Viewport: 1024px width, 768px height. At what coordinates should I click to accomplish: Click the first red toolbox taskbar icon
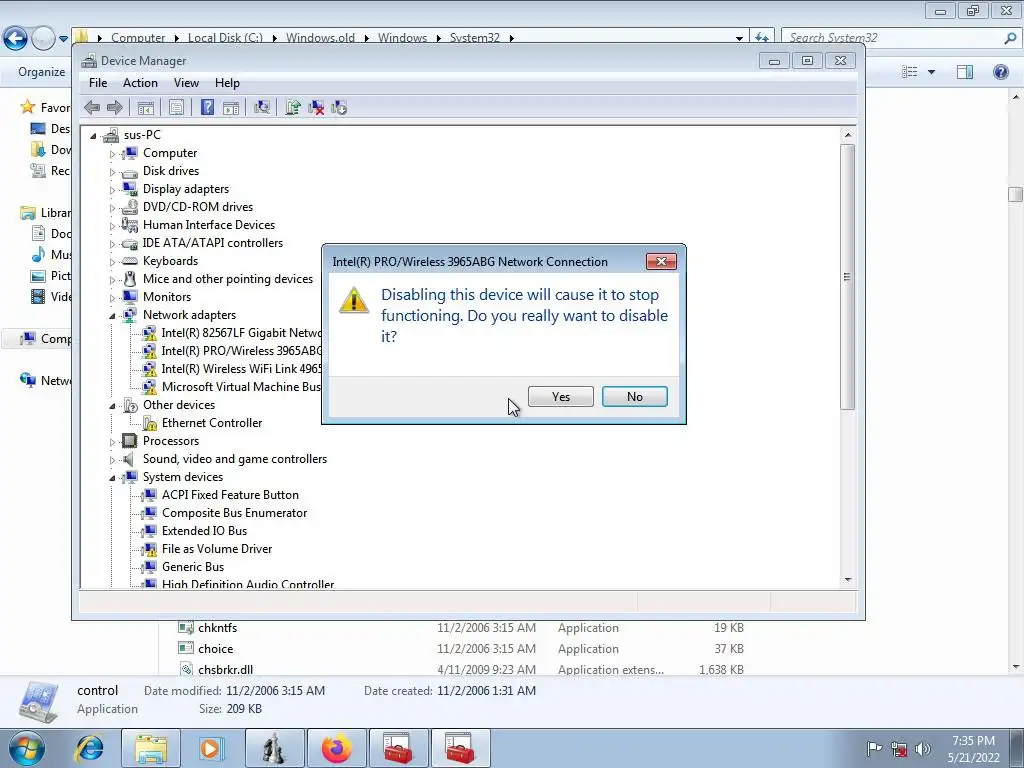(x=398, y=748)
